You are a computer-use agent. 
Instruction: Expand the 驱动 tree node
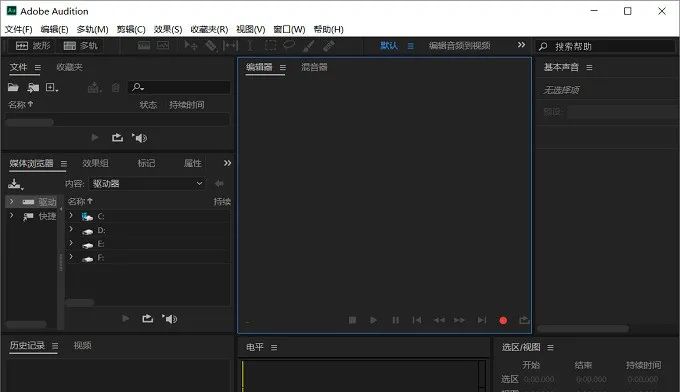click(12, 201)
